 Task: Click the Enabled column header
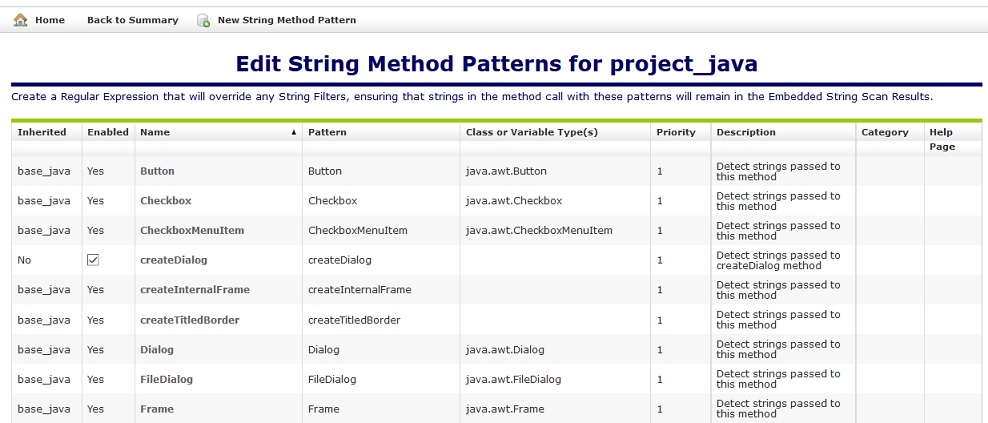(x=107, y=132)
